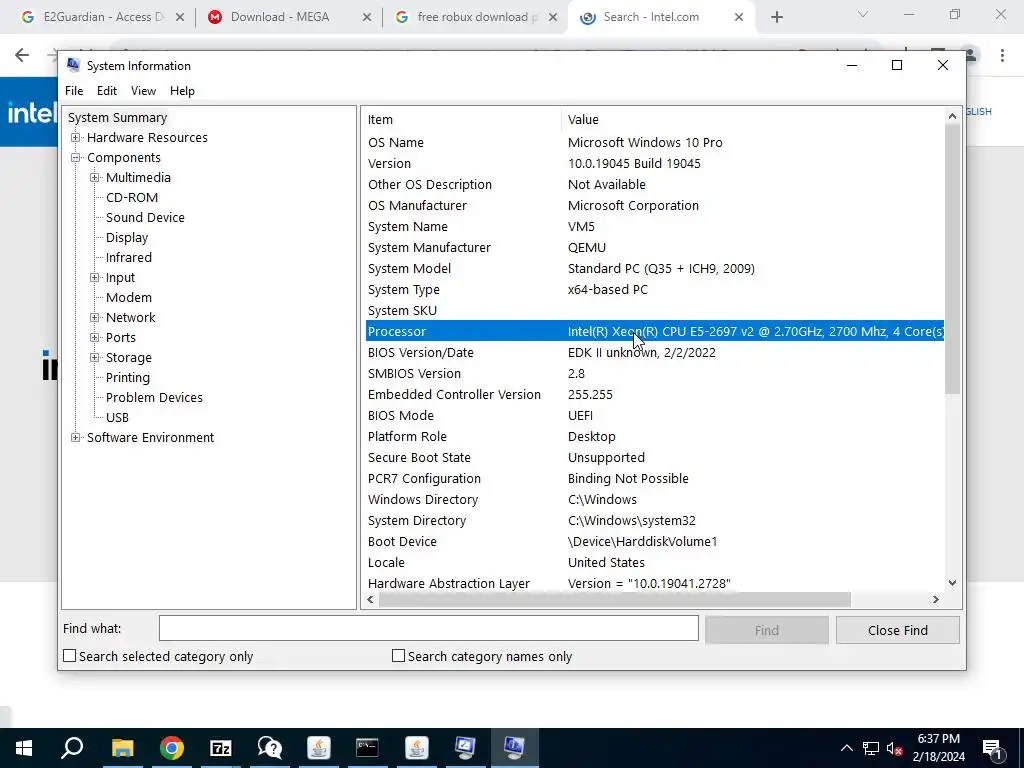Select Problem Devices in tree
Viewport: 1024px width, 768px height.
coord(154,398)
